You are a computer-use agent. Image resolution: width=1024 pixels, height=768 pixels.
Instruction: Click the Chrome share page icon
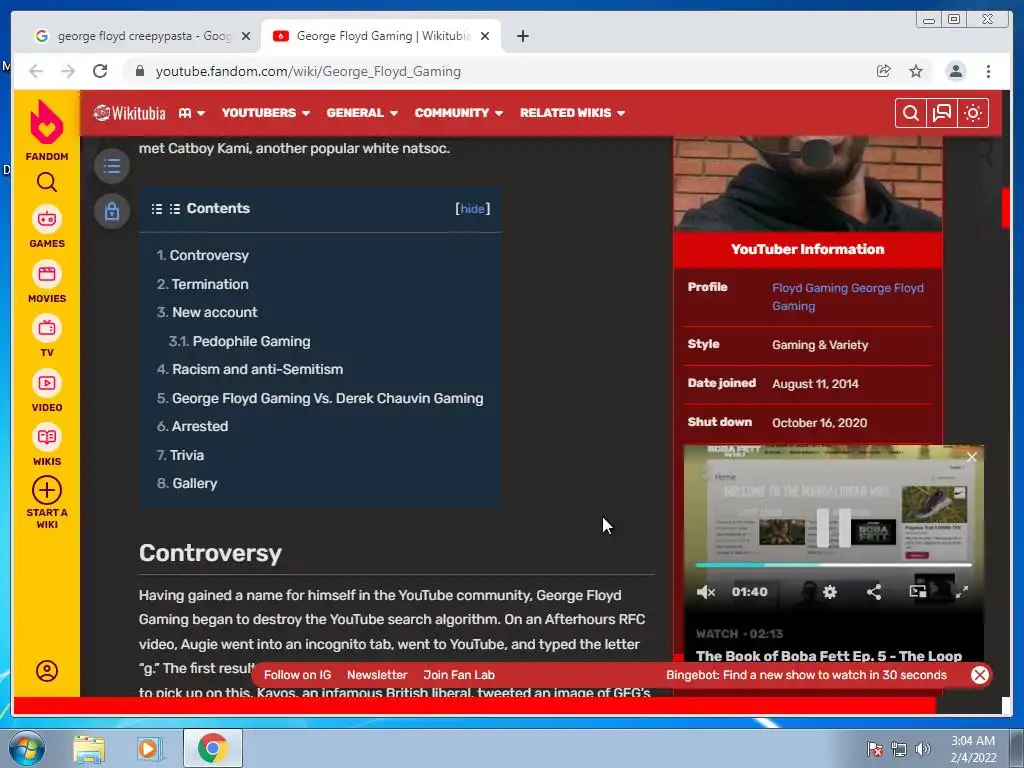[x=884, y=71]
